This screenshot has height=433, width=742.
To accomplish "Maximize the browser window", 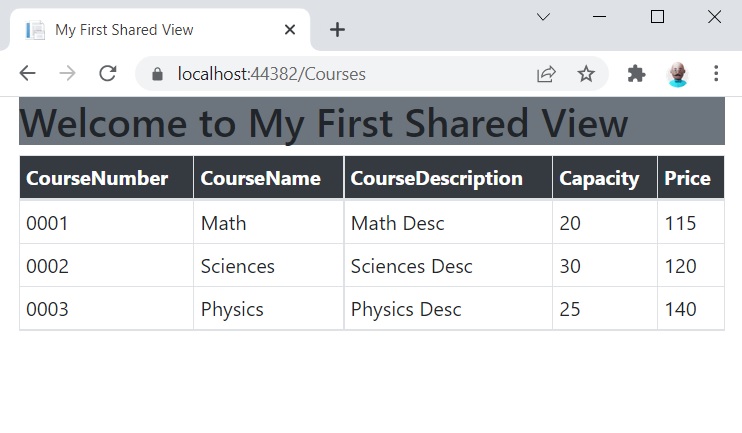I will coord(657,17).
